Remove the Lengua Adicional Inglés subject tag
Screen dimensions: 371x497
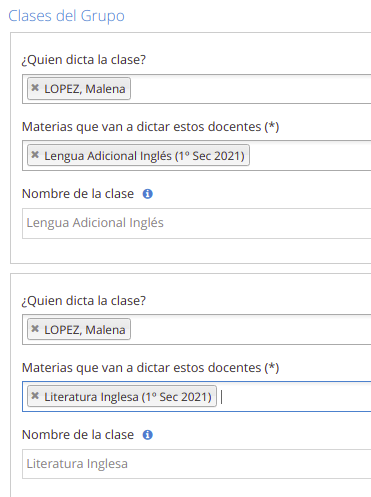pyautogui.click(x=35, y=155)
